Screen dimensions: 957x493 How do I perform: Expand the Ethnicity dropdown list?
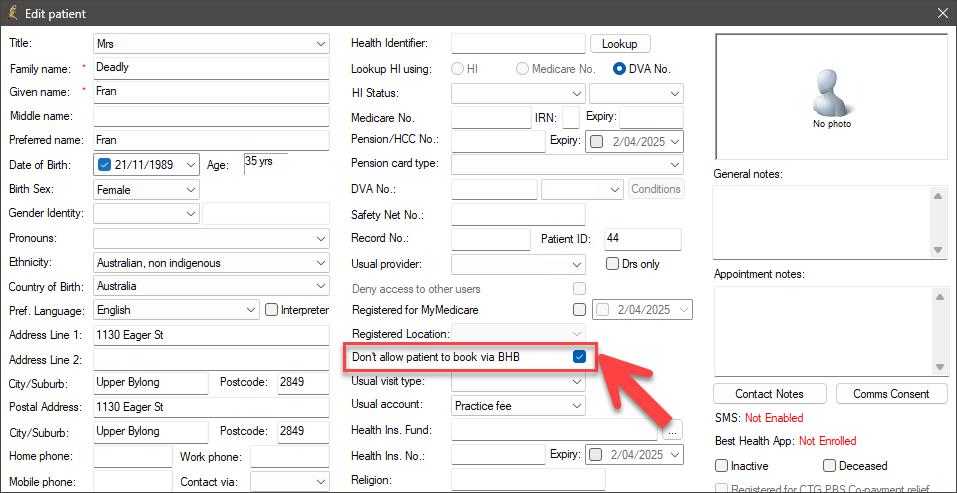pos(211,263)
